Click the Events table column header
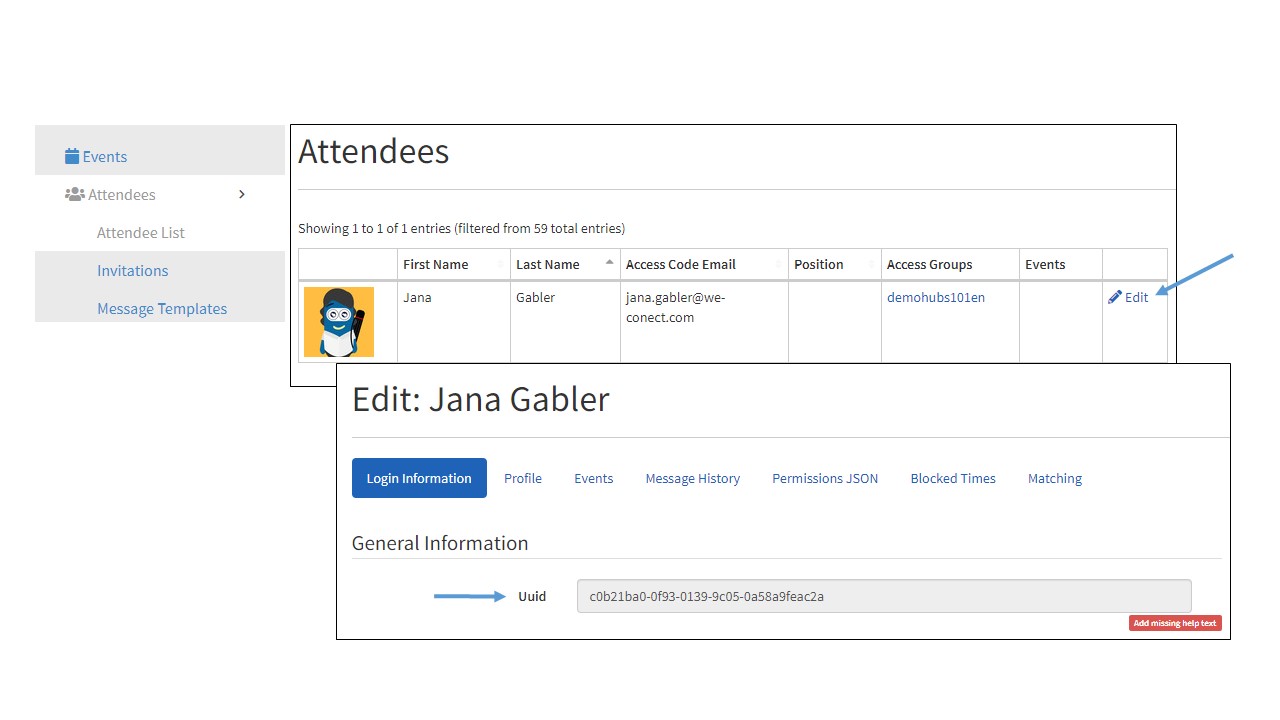Image resolution: width=1280 pixels, height=720 pixels. point(1061,264)
